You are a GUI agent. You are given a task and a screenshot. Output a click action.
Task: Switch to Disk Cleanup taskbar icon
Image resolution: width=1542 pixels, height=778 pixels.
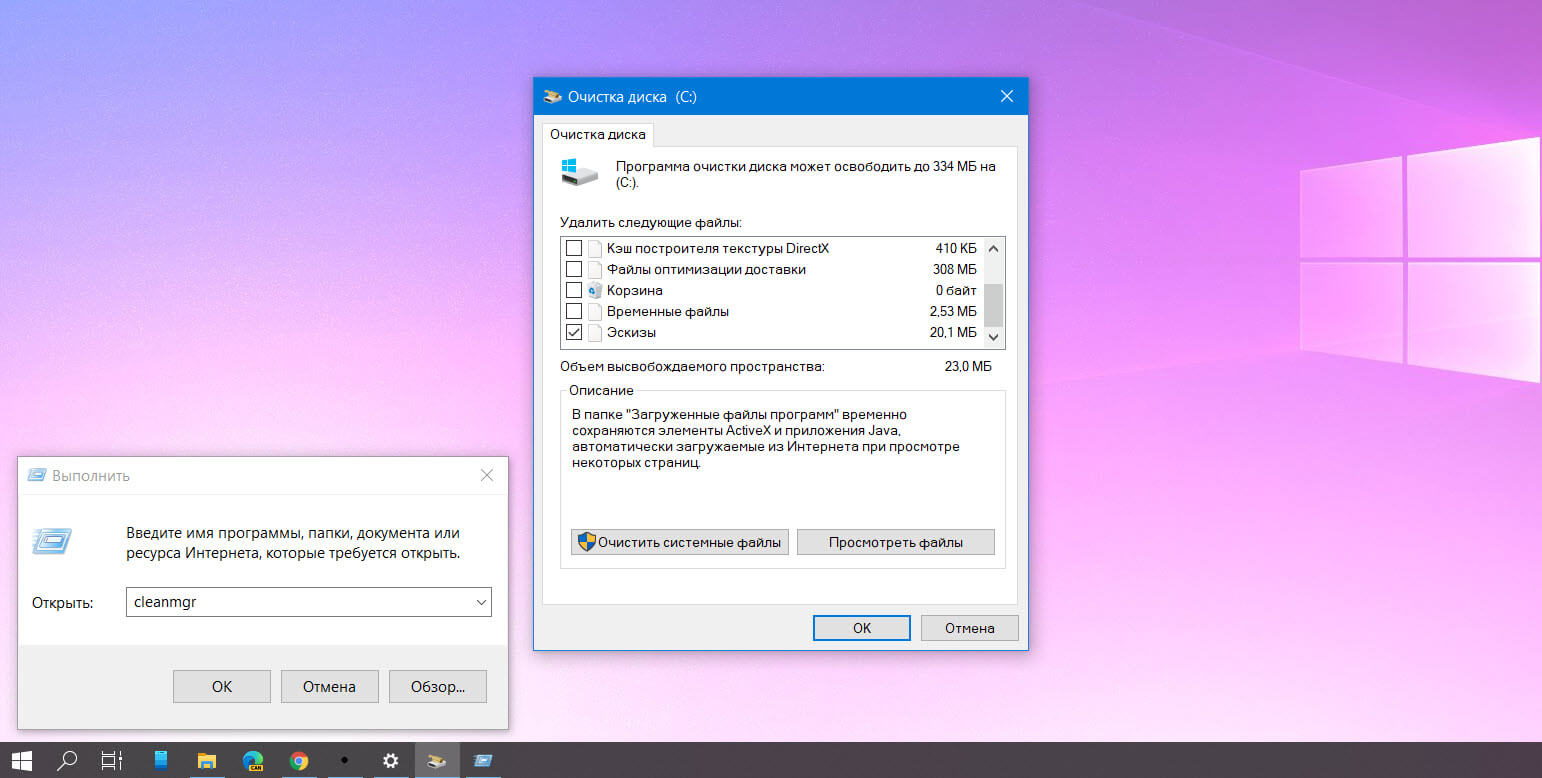(437, 760)
